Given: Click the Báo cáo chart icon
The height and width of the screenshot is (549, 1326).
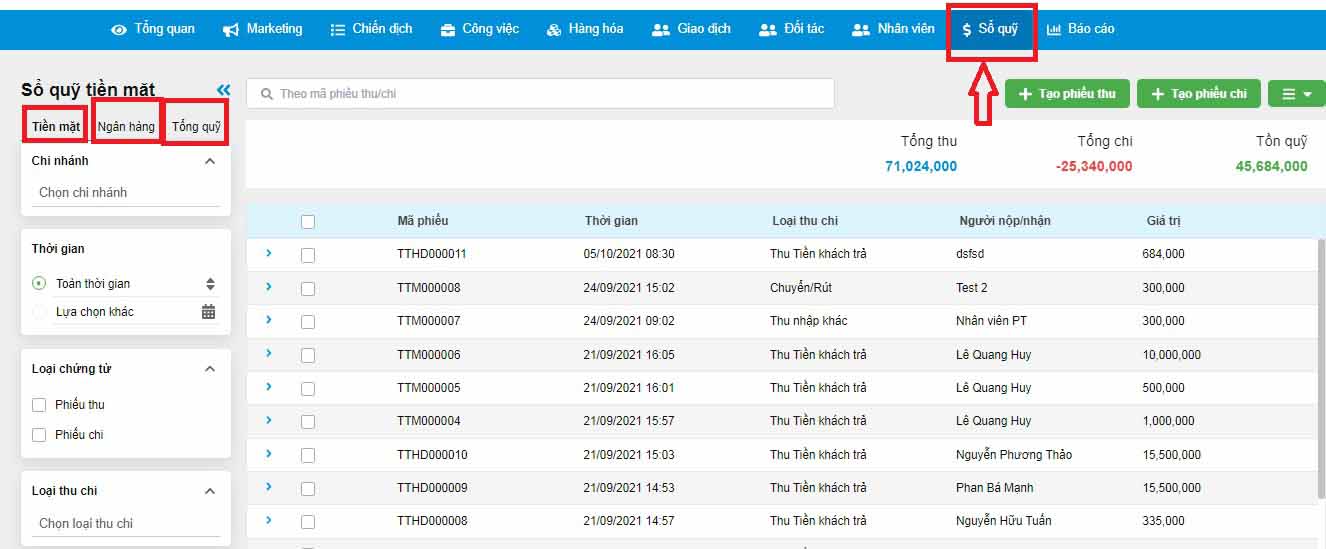Looking at the screenshot, I should click(1054, 30).
